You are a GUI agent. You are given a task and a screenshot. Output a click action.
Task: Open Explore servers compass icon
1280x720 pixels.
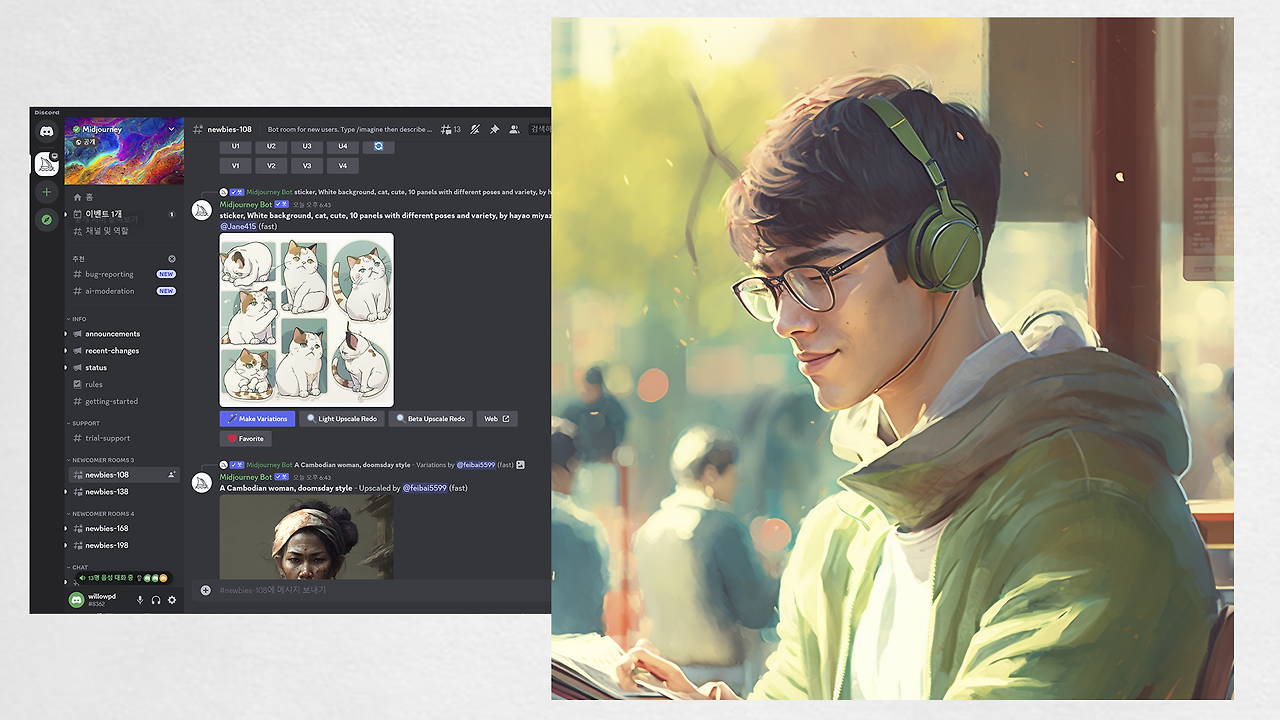(47, 219)
